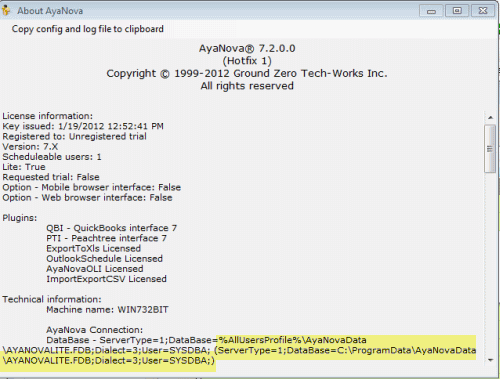The width and height of the screenshot is (500, 379).
Task: Click the vertical scrollbar thumb
Action: click(x=490, y=149)
